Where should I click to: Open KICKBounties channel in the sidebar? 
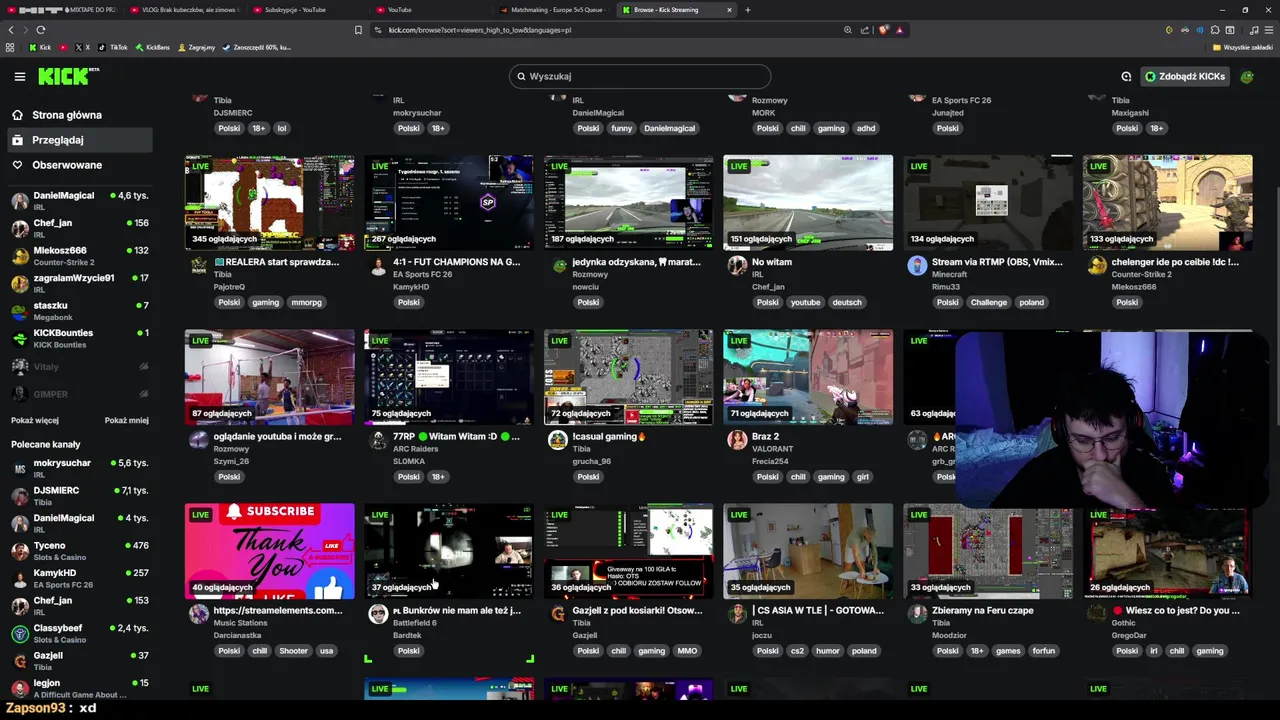(x=79, y=338)
